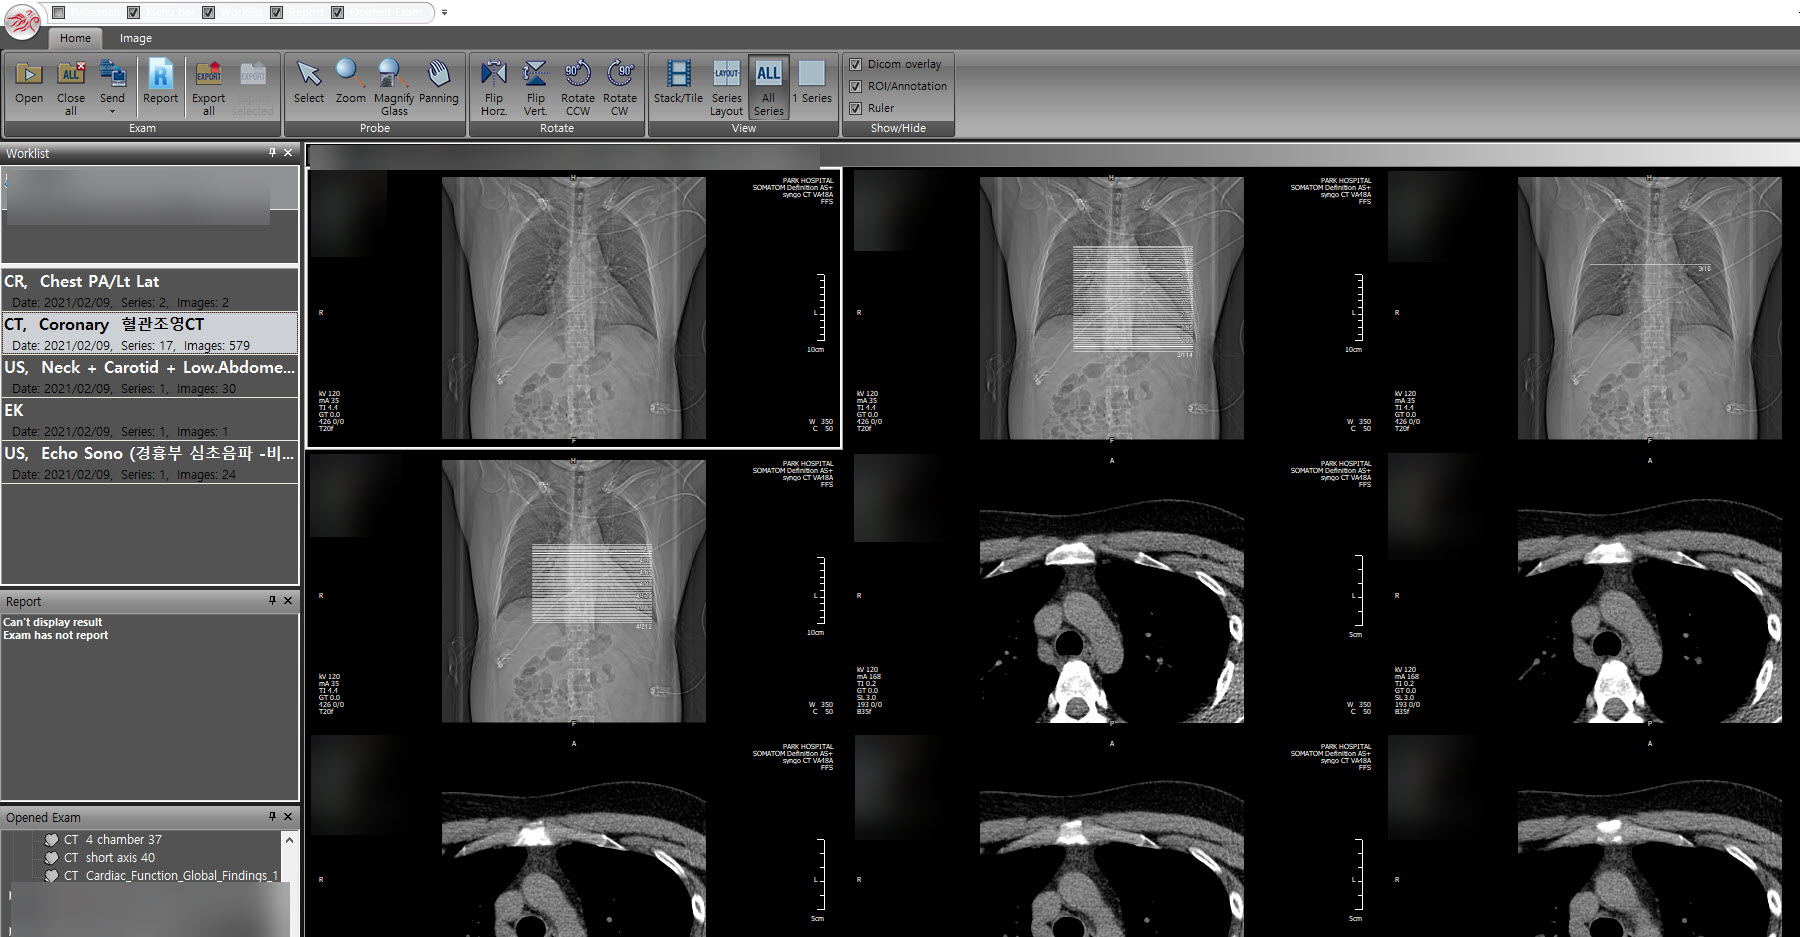Switch to Stack/Tile view

[x=678, y=83]
